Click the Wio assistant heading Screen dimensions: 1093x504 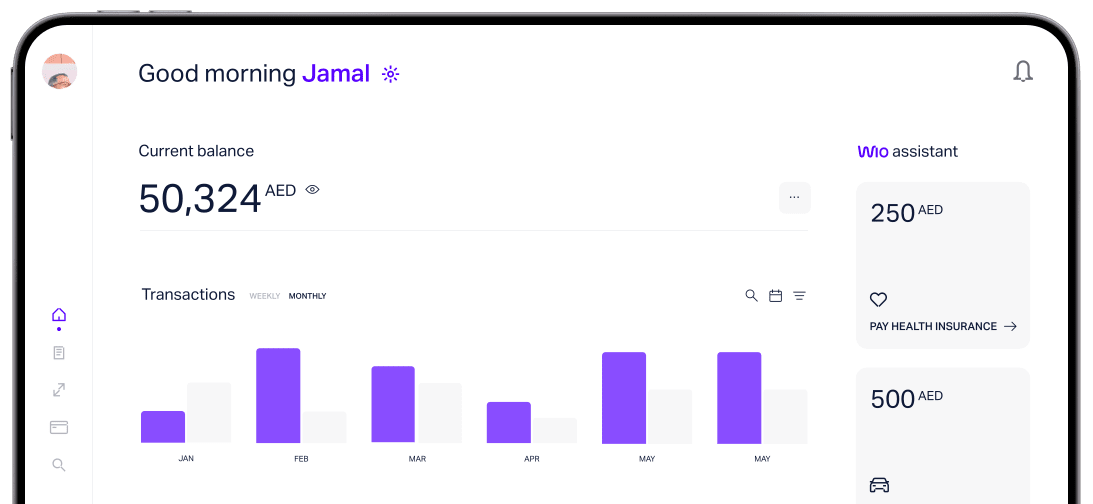point(908,151)
